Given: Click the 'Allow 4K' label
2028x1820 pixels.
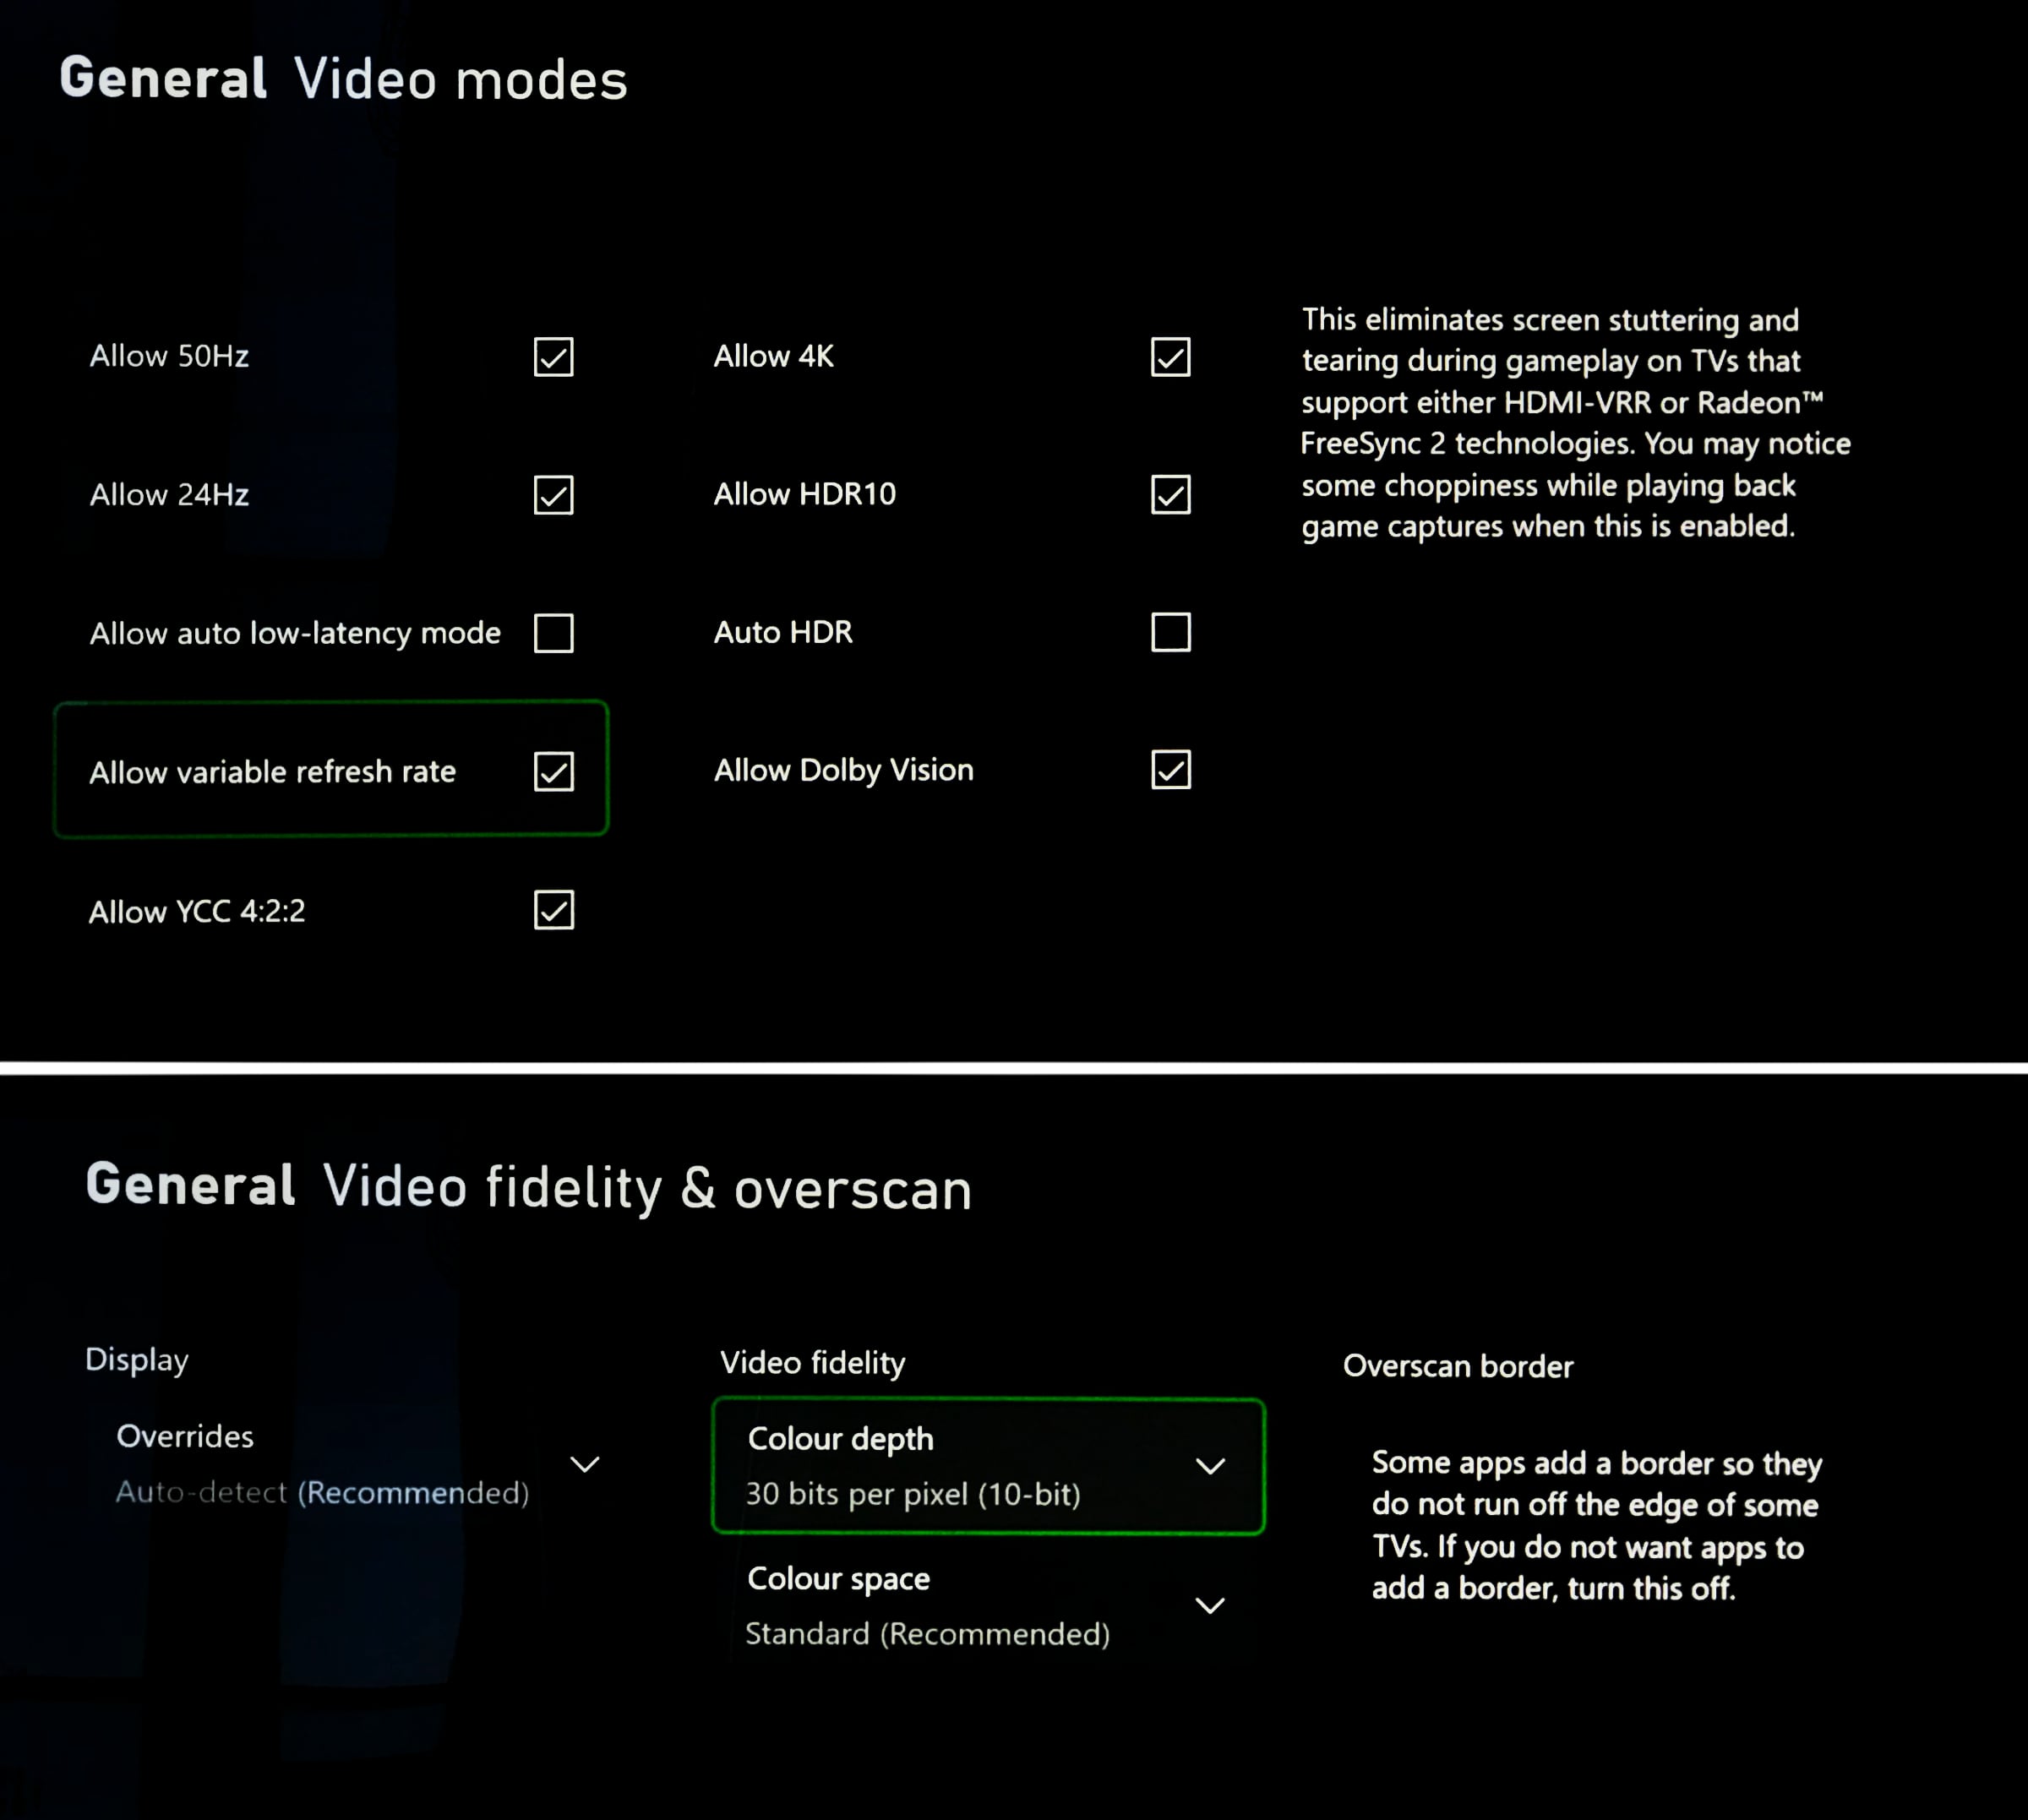Looking at the screenshot, I should coord(773,356).
